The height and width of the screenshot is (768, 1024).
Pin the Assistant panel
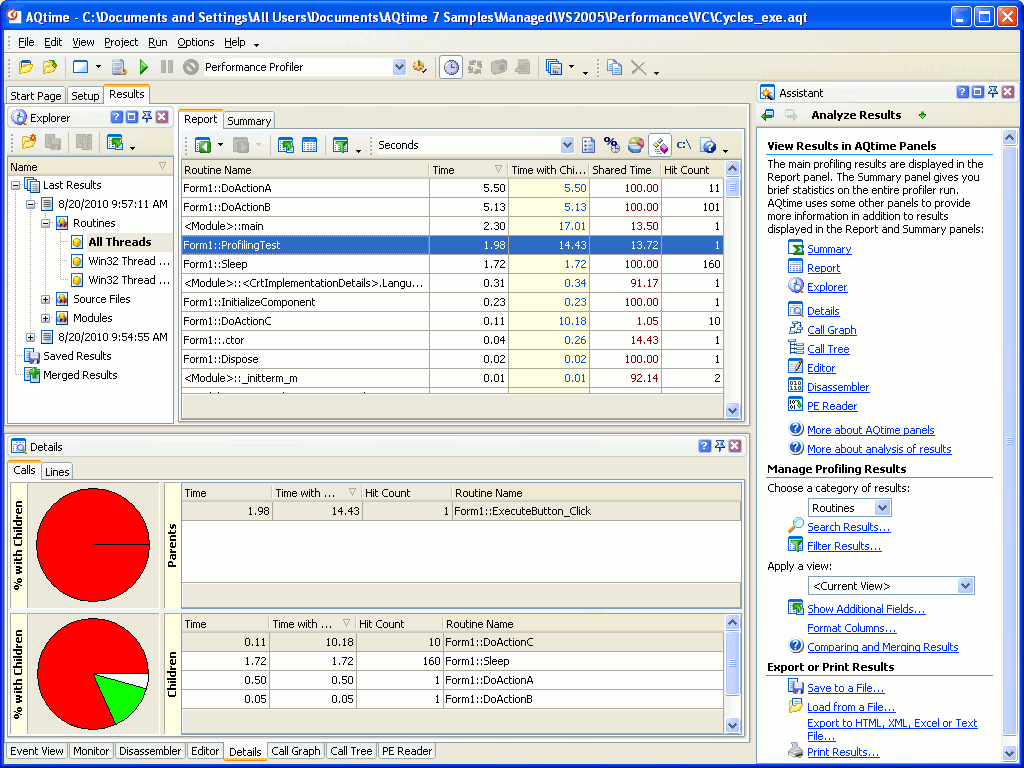993,92
